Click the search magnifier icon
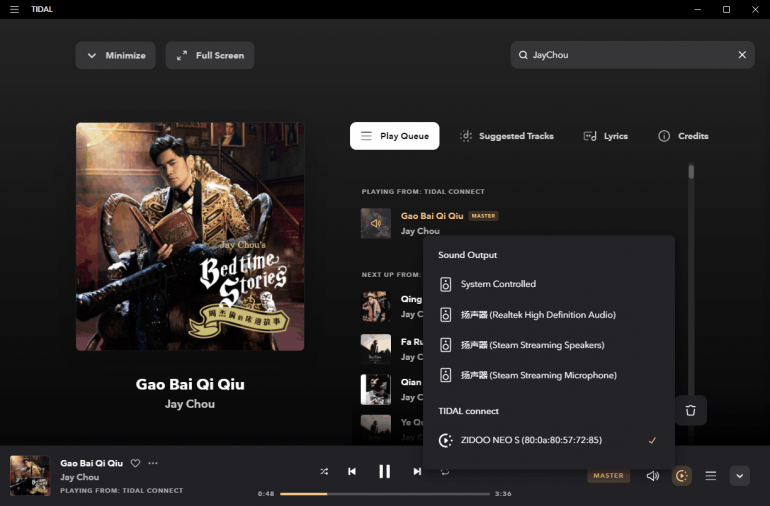770x506 pixels. [x=523, y=55]
